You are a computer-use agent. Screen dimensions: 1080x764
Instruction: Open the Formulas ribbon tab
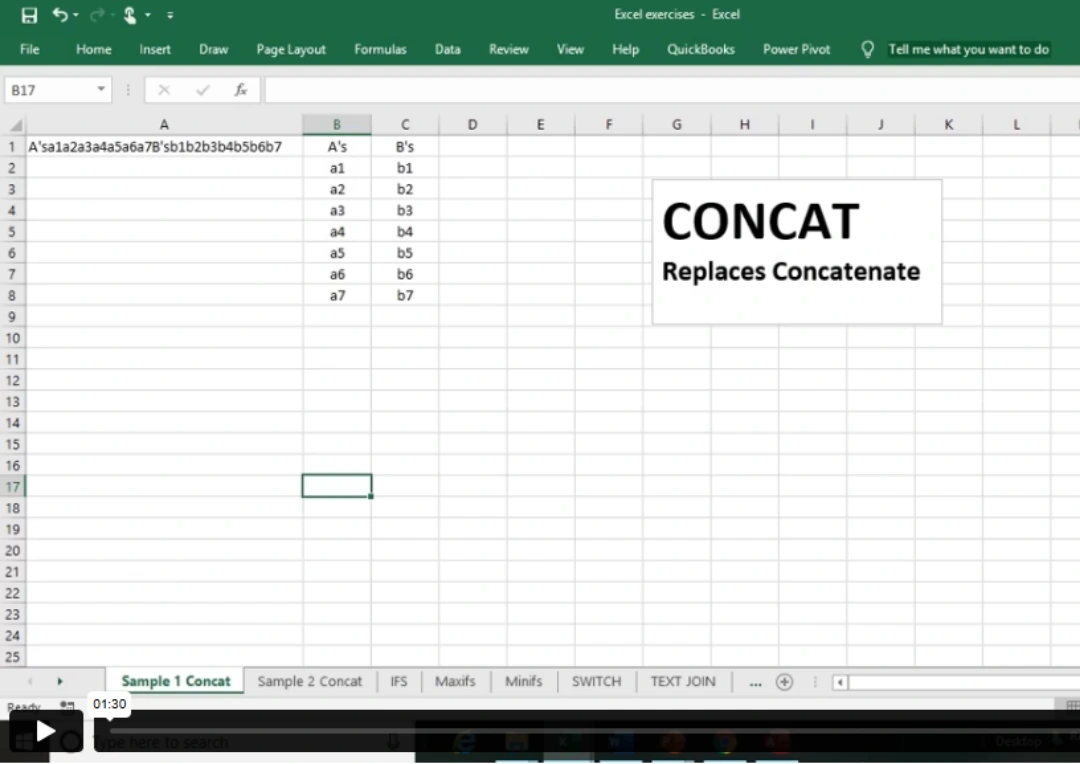tap(380, 49)
